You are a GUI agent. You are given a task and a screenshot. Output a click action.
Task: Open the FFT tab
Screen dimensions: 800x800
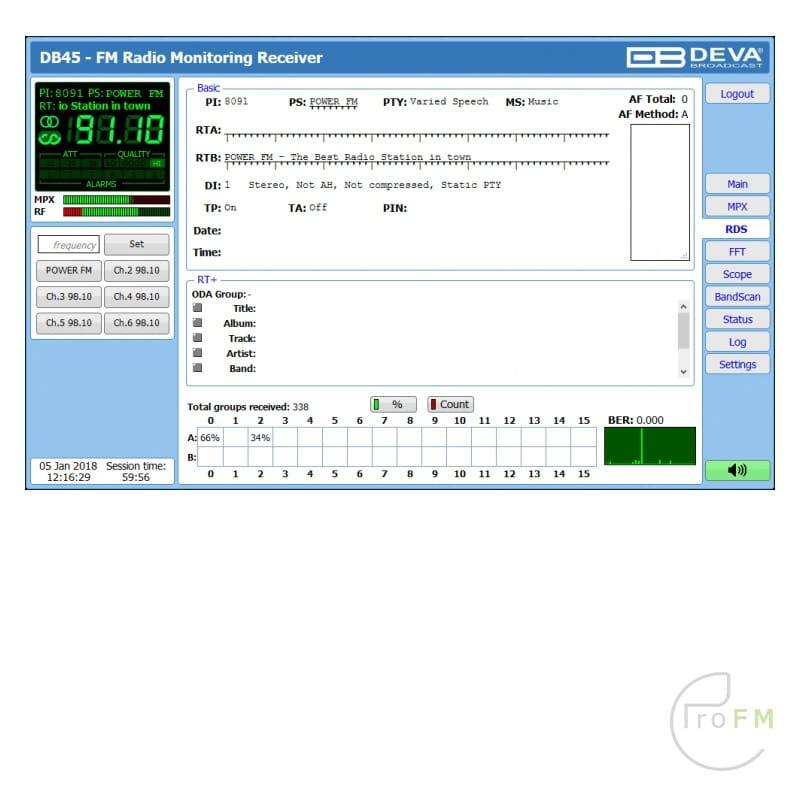point(737,252)
